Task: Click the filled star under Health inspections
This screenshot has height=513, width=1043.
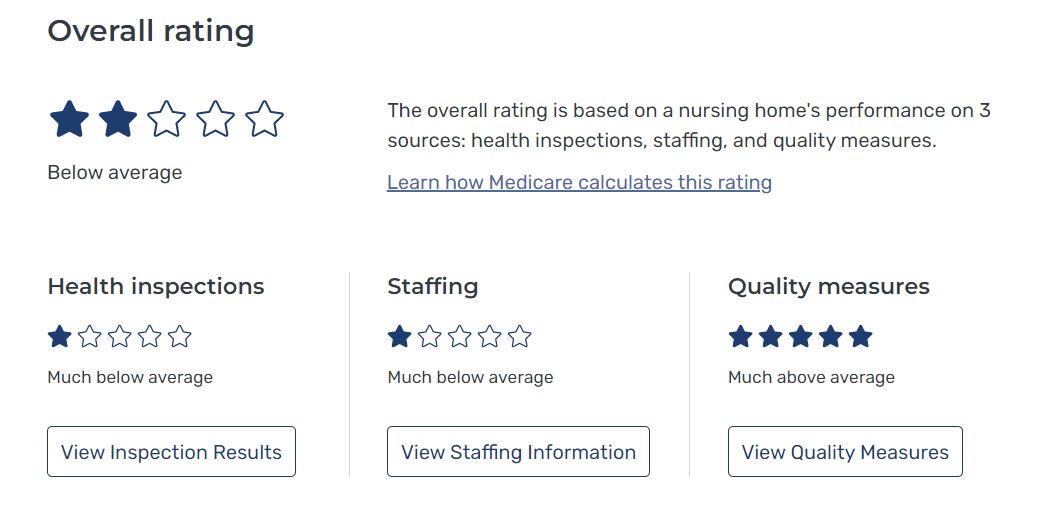Action: pyautogui.click(x=60, y=337)
